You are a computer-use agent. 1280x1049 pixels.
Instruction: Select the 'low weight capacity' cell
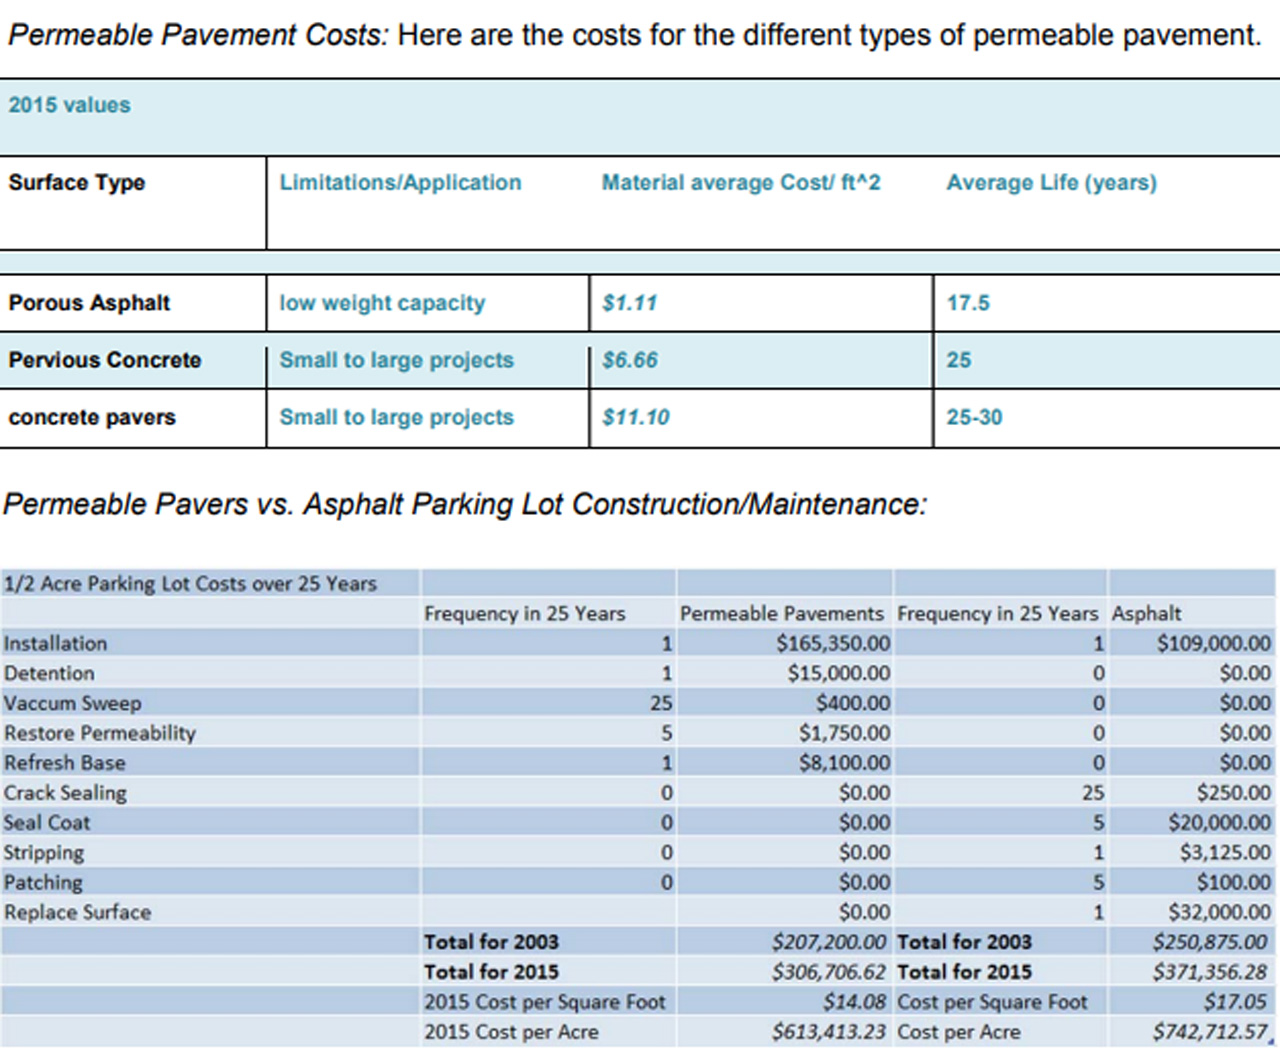click(x=382, y=303)
